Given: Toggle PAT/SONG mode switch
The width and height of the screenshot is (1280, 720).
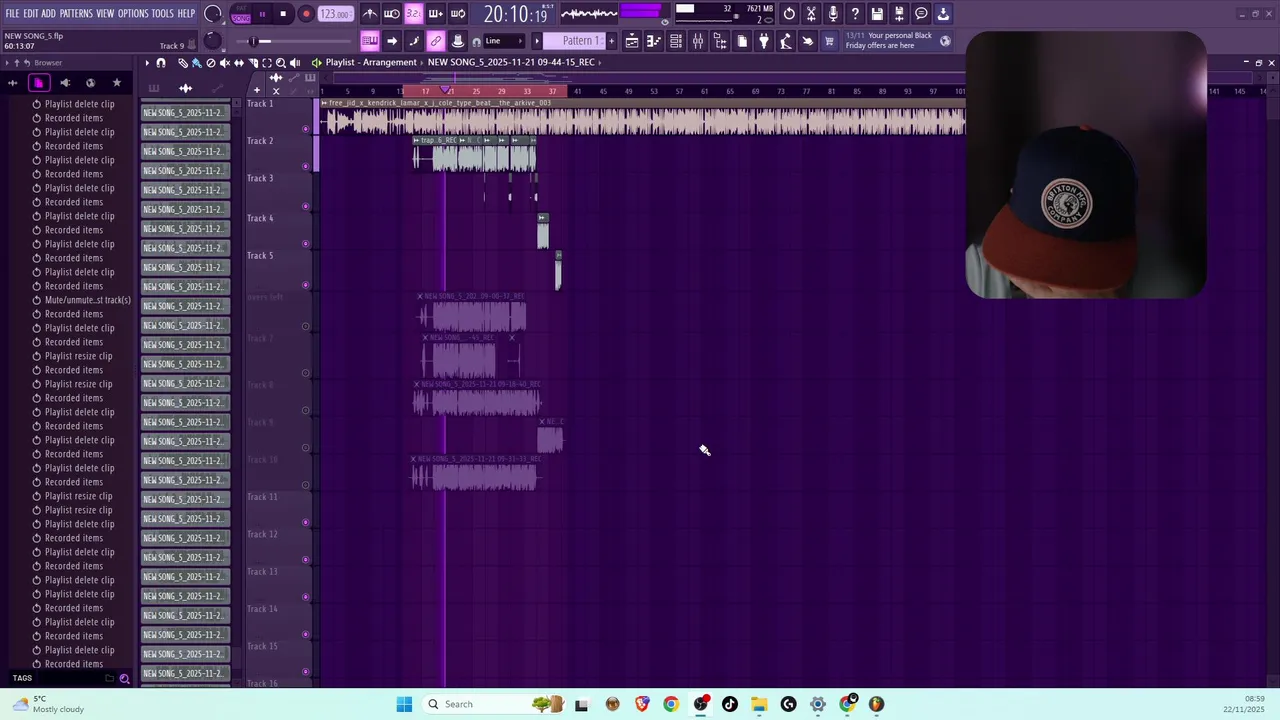Looking at the screenshot, I should pos(241,14).
